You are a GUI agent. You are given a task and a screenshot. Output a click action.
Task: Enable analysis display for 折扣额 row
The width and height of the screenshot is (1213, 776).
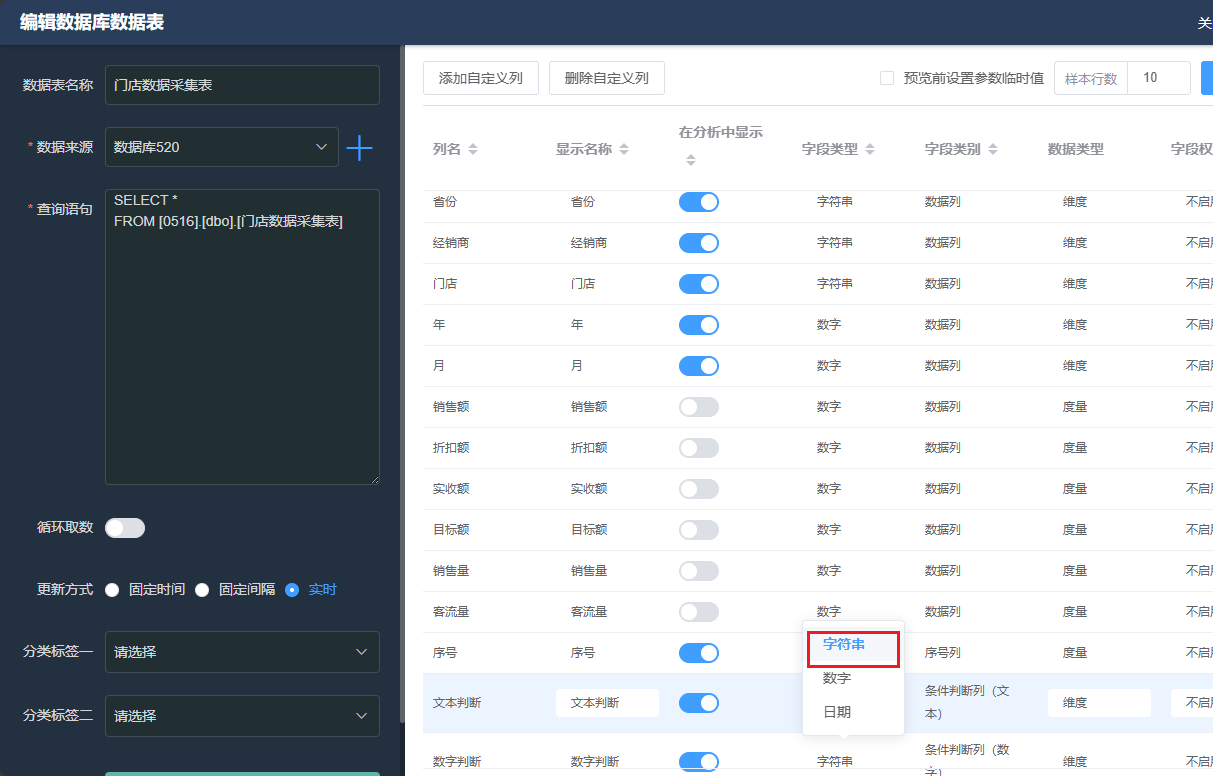click(x=699, y=448)
